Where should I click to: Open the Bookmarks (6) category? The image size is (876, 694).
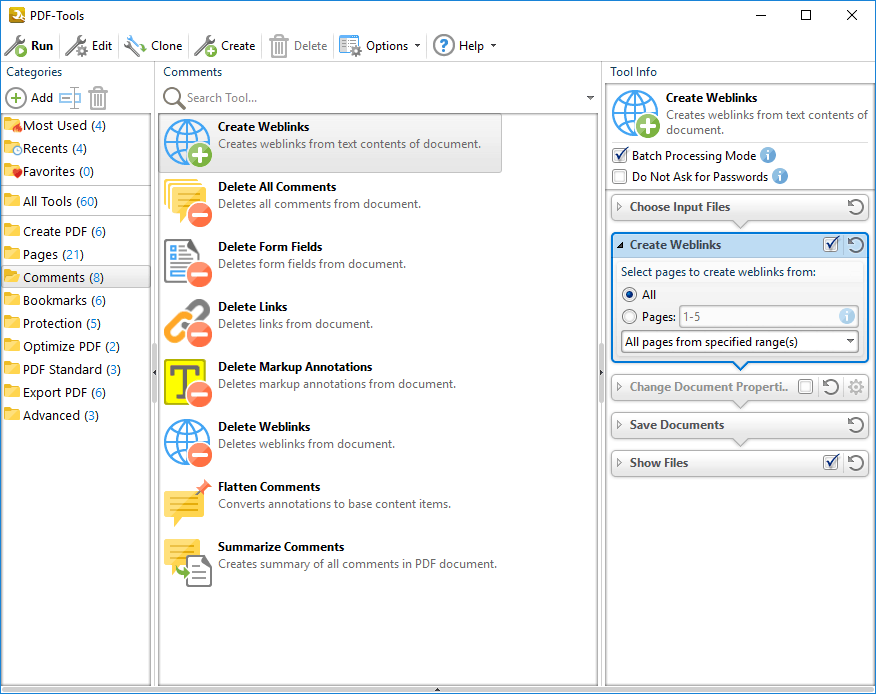(76, 301)
